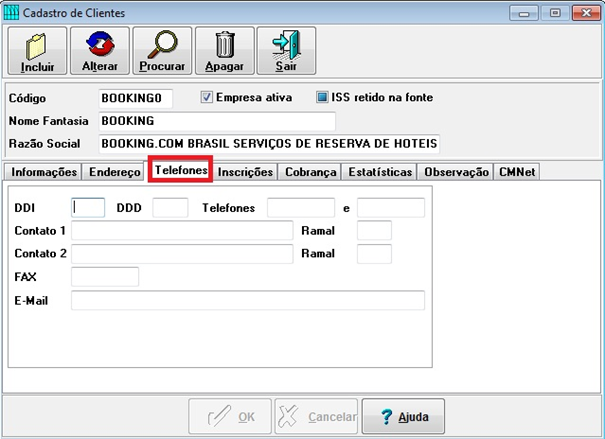Click the Alterar toolbar button

(x=100, y=51)
